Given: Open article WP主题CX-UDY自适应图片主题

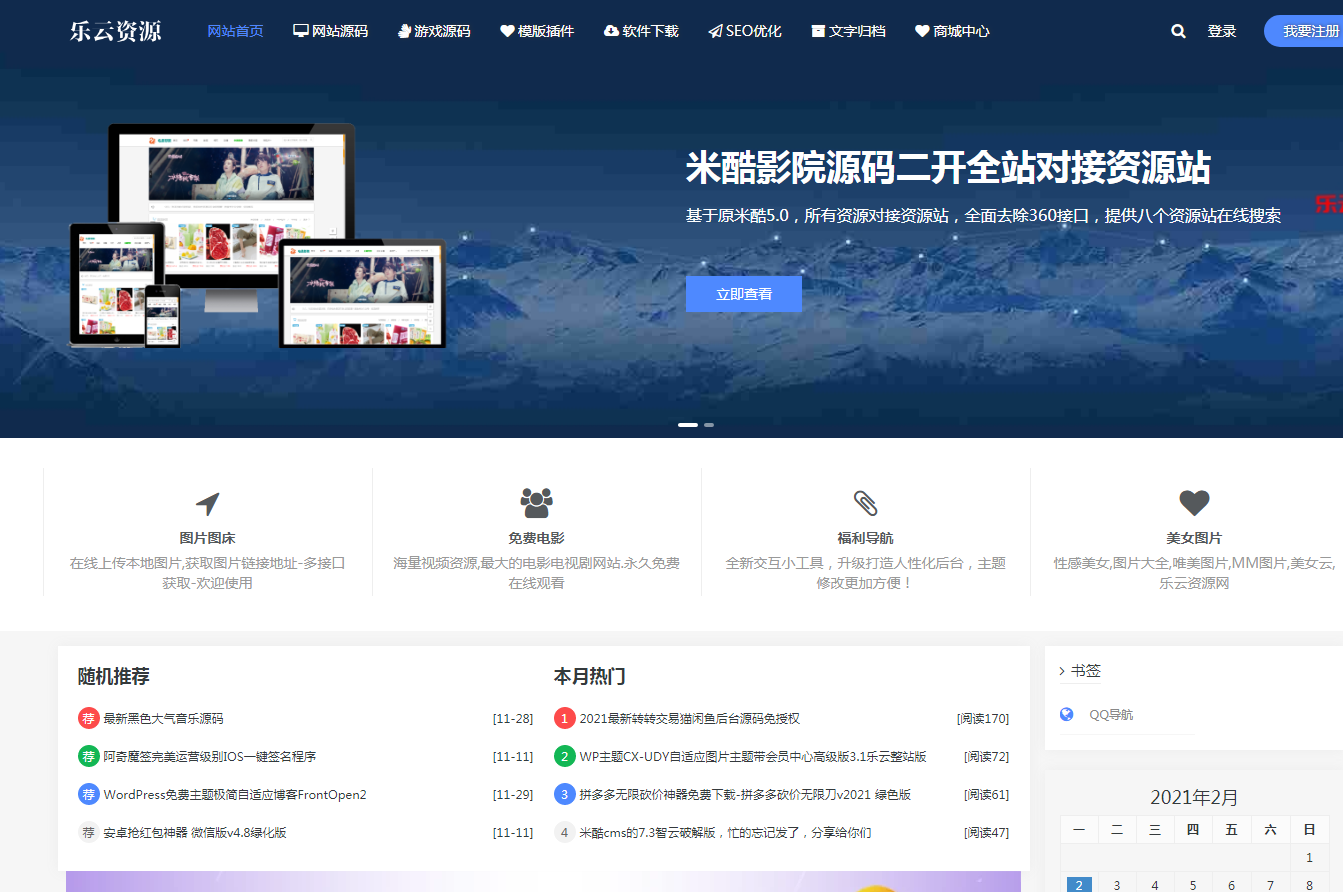Looking at the screenshot, I should (752, 756).
